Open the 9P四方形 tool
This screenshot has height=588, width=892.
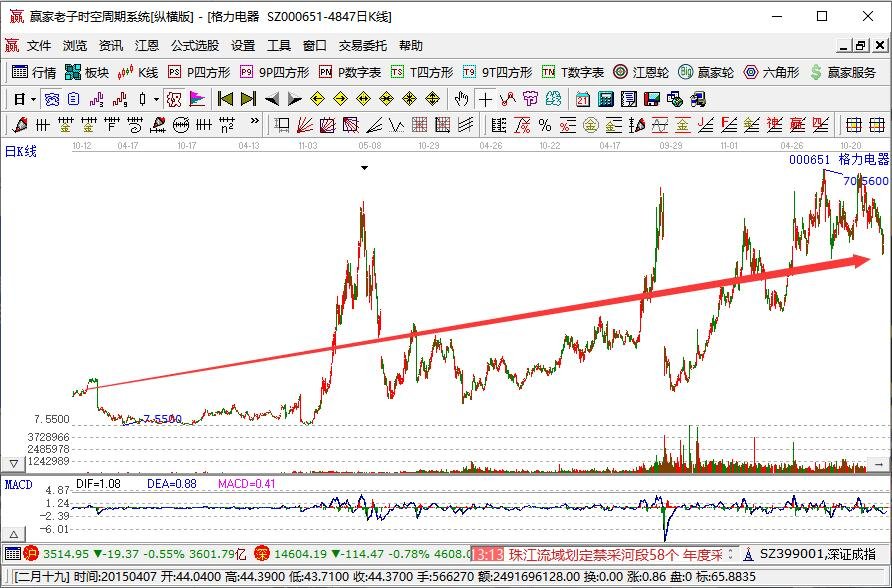click(x=275, y=72)
